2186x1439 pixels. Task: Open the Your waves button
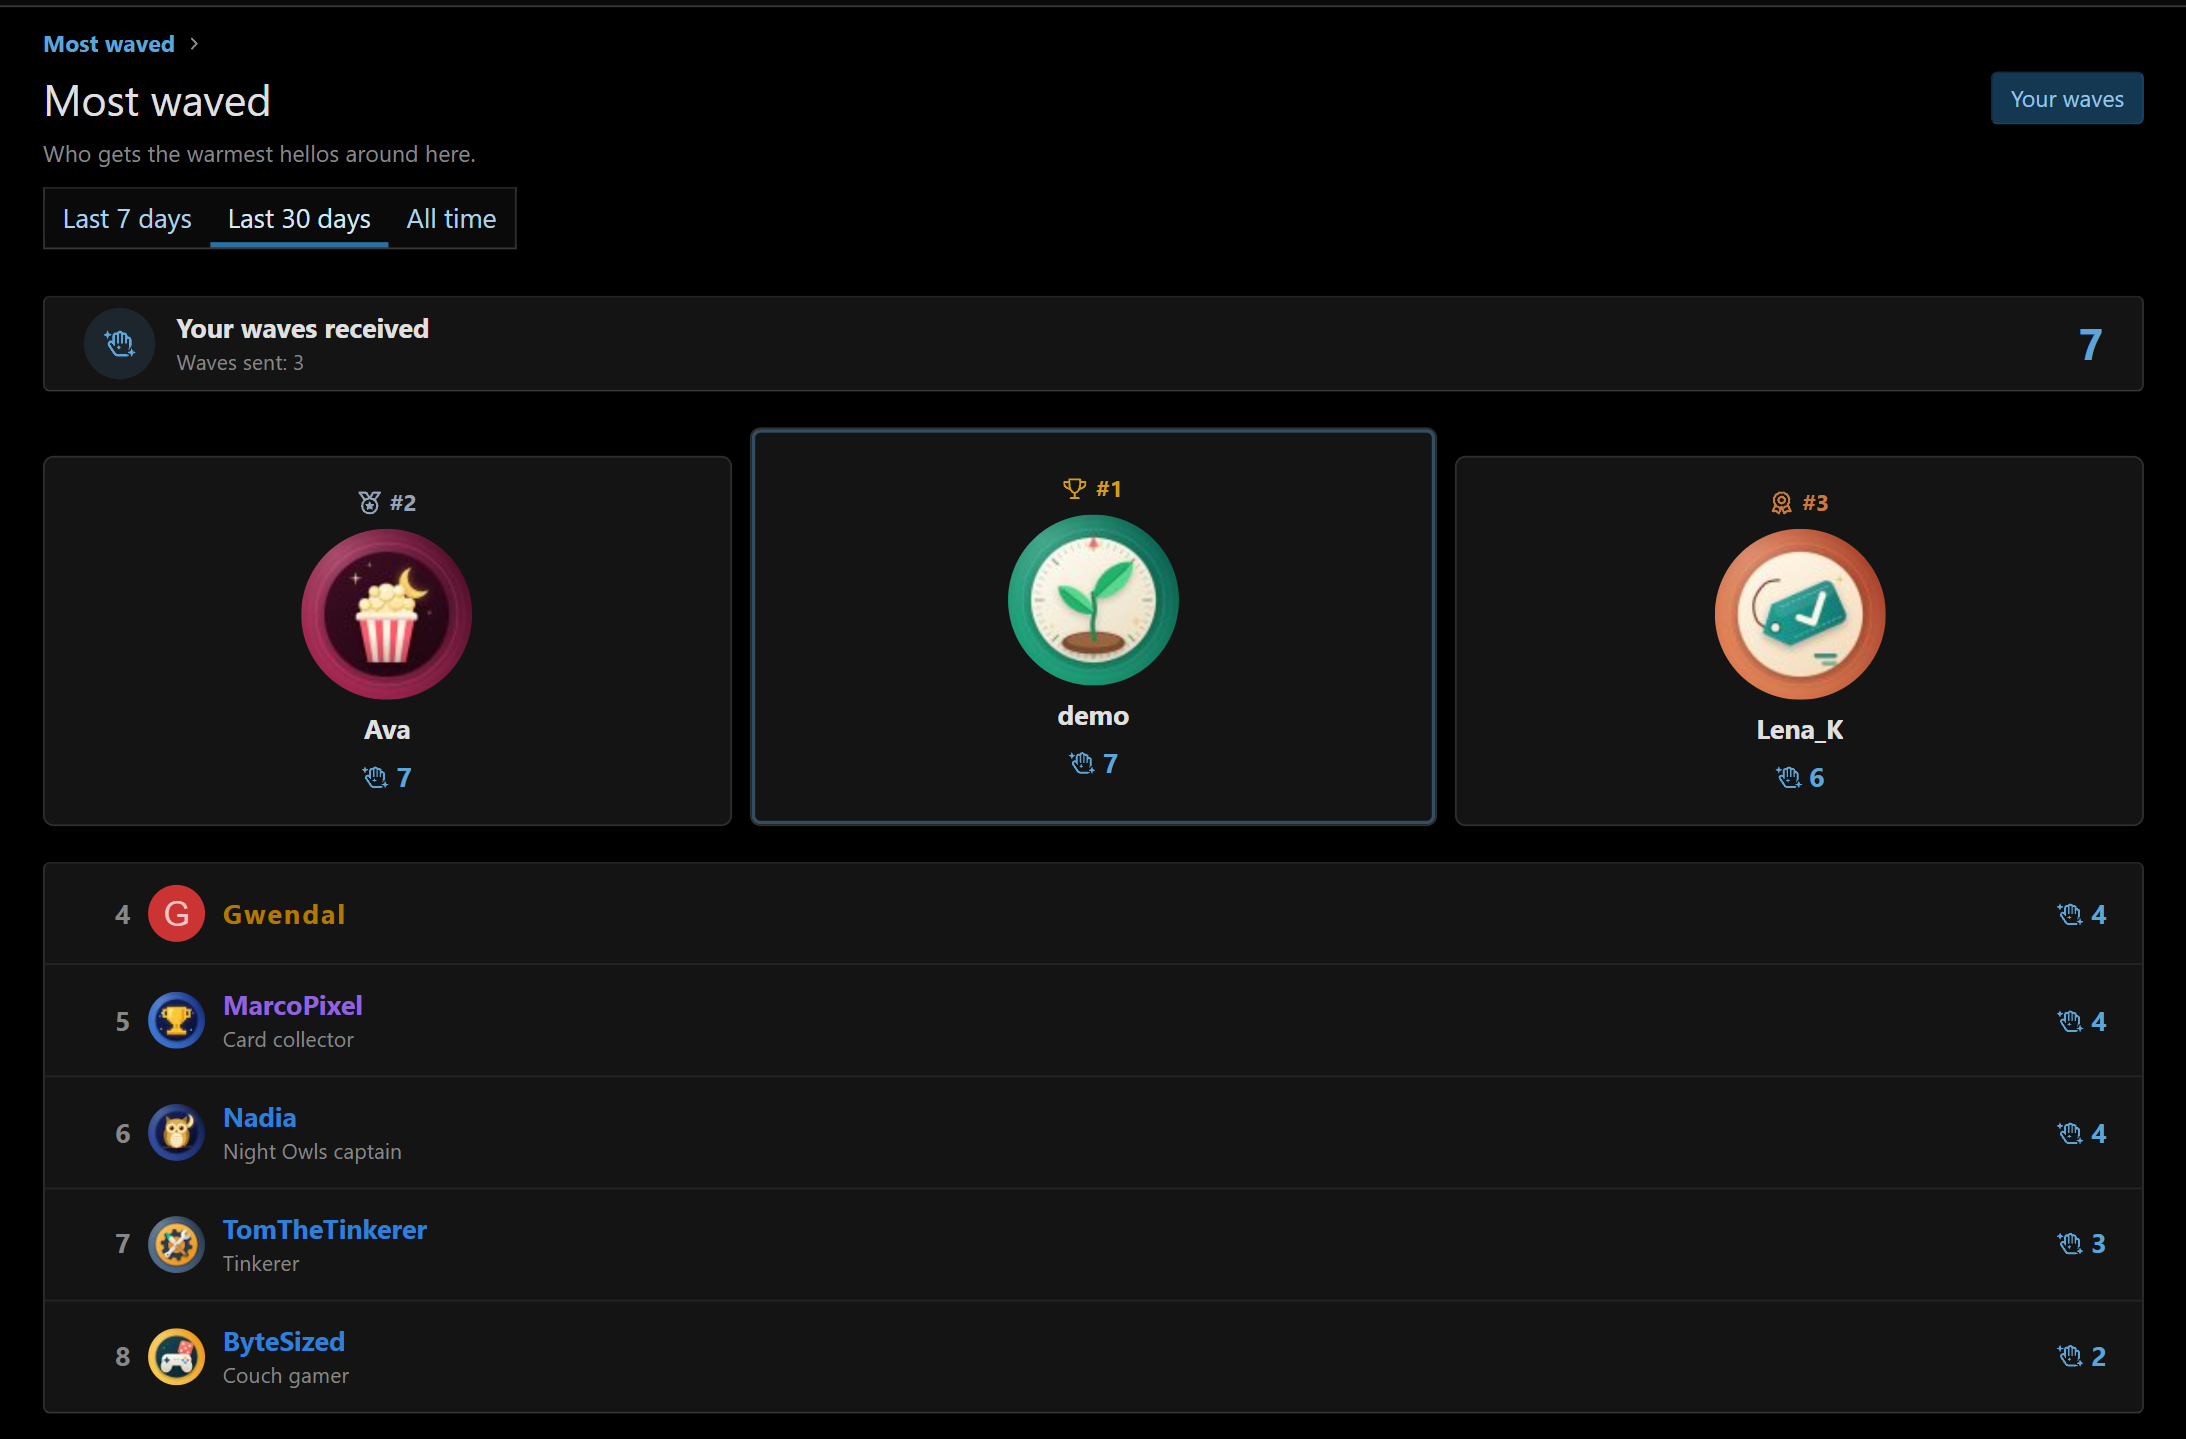[x=2067, y=98]
